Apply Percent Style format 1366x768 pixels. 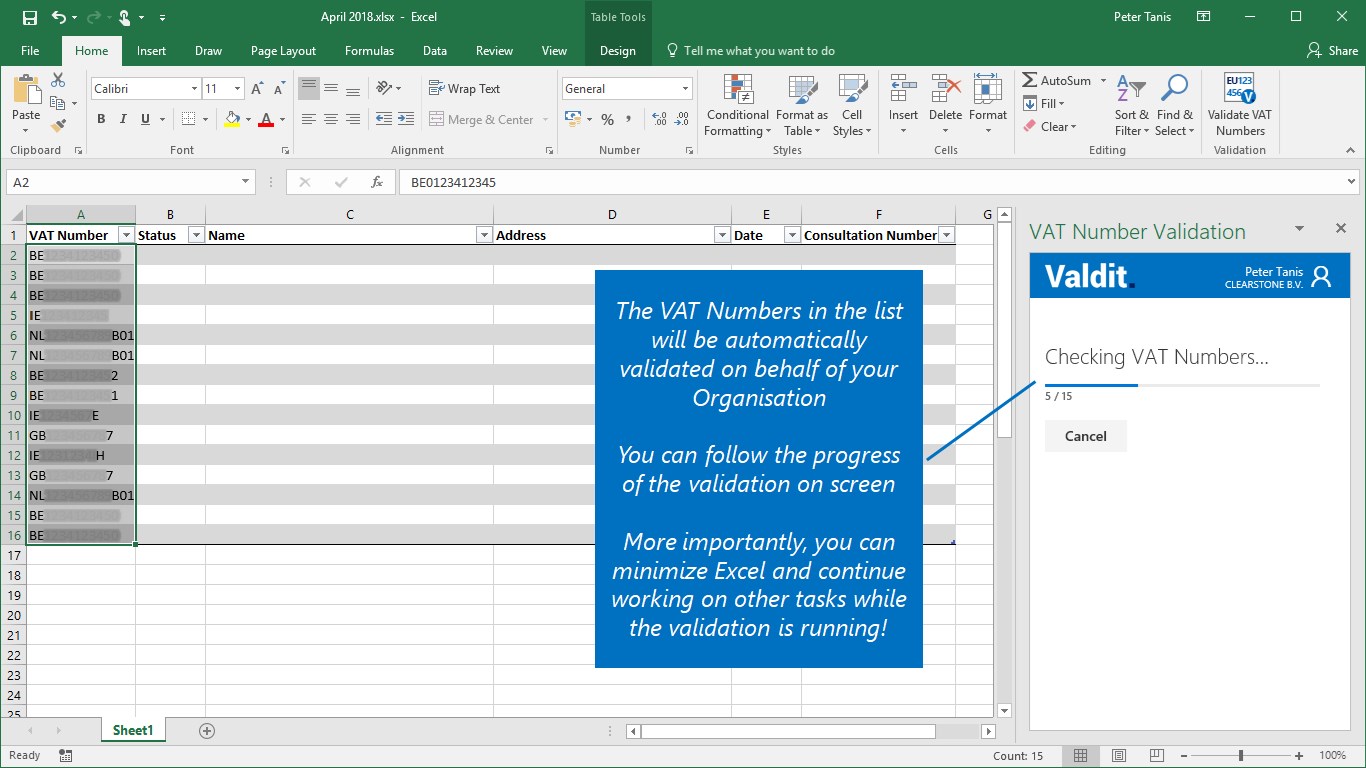click(607, 119)
